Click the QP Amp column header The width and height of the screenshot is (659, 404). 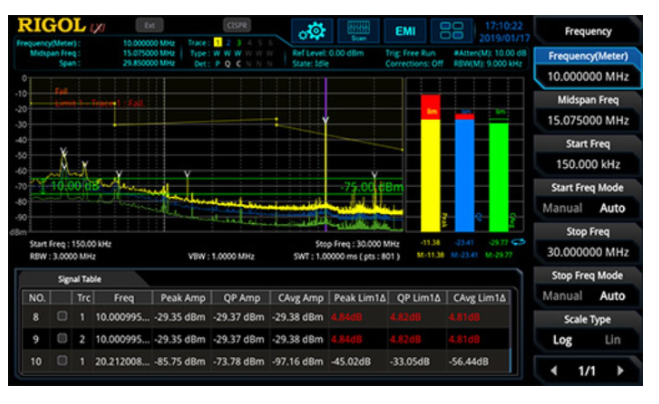(x=242, y=298)
